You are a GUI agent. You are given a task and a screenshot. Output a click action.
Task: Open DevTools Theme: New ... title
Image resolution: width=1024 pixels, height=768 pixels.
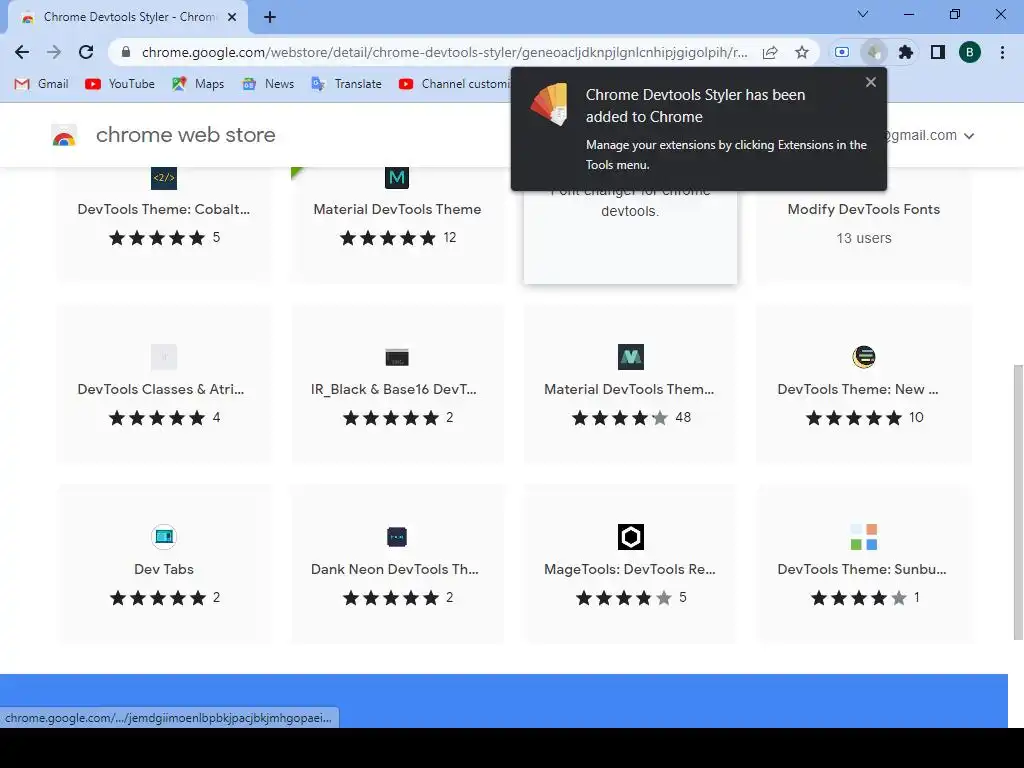pyautogui.click(x=858, y=389)
